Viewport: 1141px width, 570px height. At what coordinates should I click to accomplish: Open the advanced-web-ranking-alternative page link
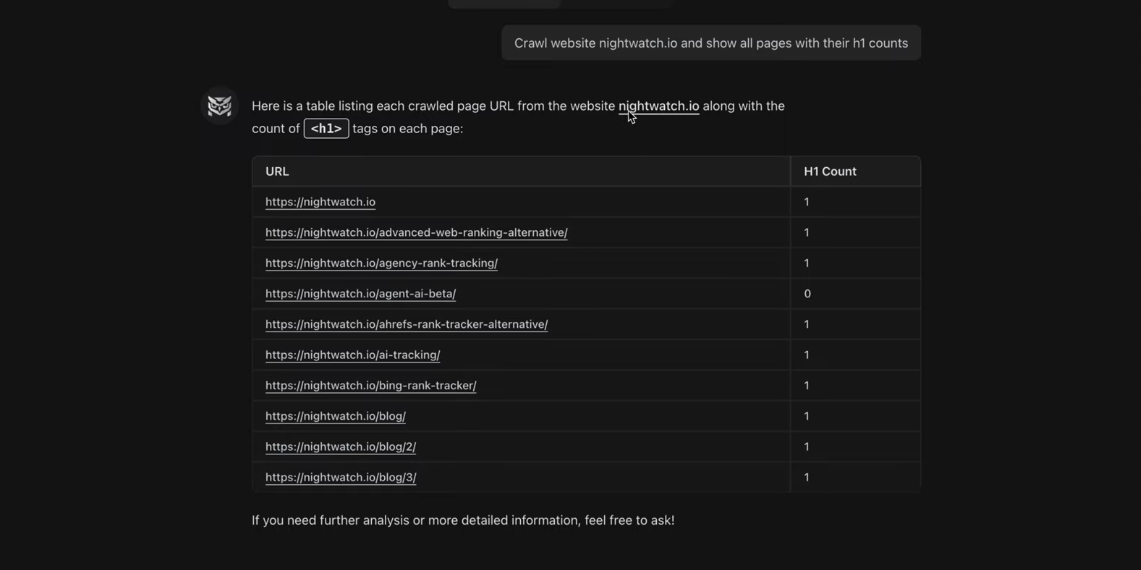(x=416, y=233)
